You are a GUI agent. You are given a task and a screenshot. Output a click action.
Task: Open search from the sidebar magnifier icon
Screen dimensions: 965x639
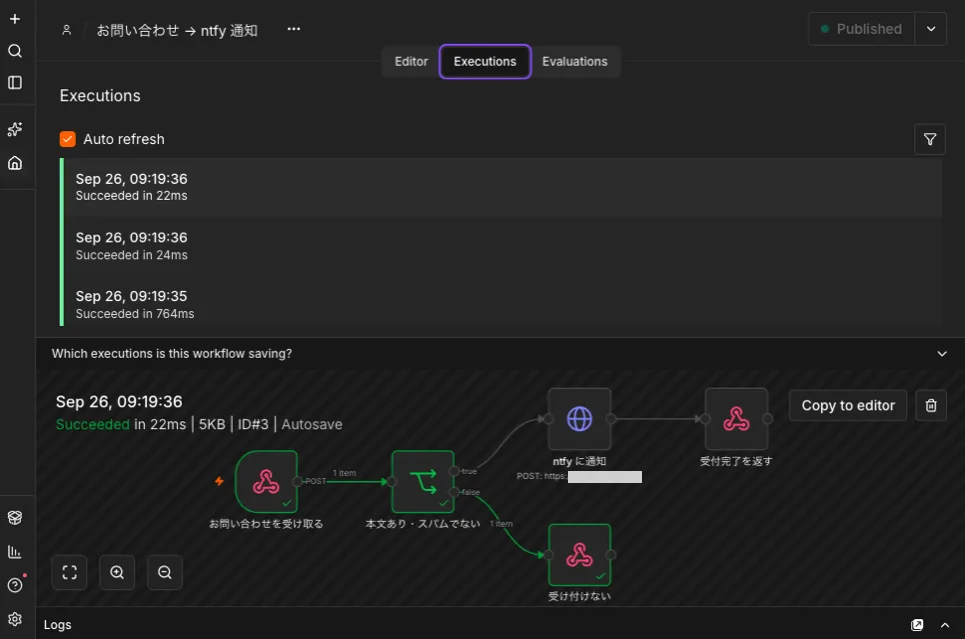point(15,50)
